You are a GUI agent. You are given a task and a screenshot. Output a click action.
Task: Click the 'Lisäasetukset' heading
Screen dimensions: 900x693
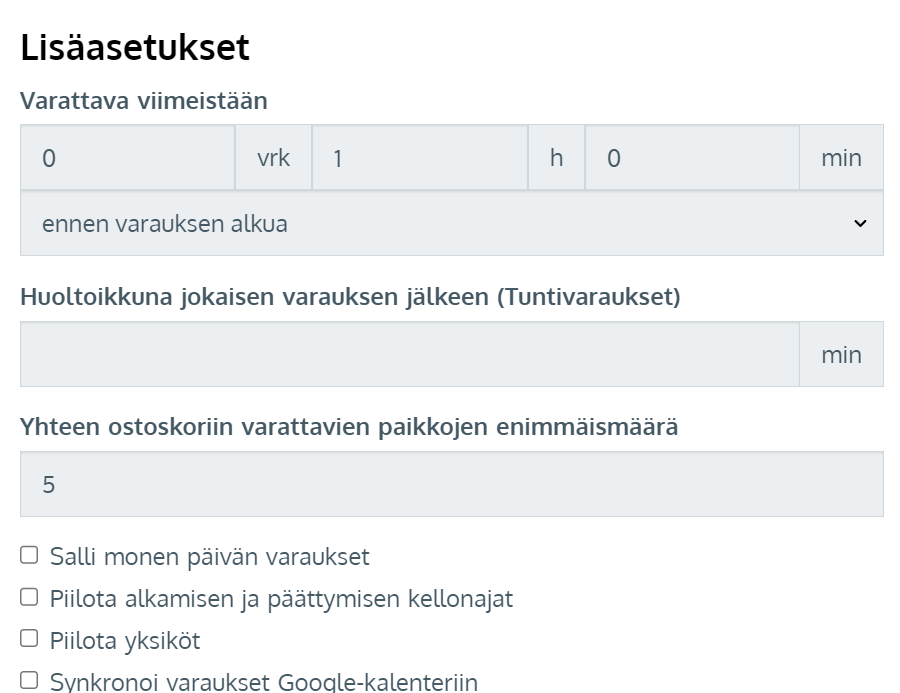(135, 47)
